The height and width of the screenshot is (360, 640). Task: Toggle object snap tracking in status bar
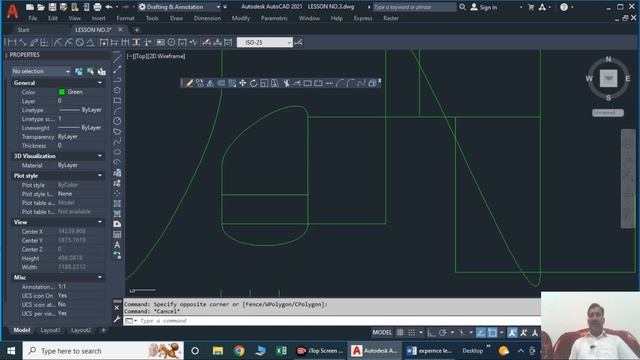pyautogui.click(x=481, y=333)
